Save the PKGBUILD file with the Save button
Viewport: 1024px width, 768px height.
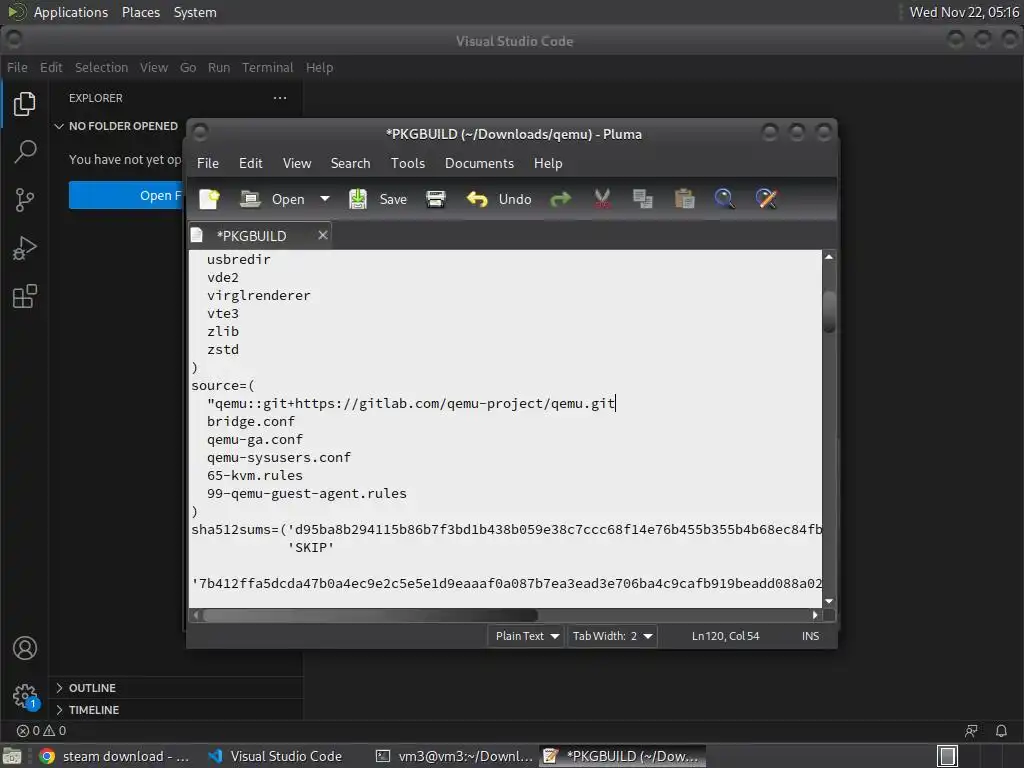coord(378,199)
